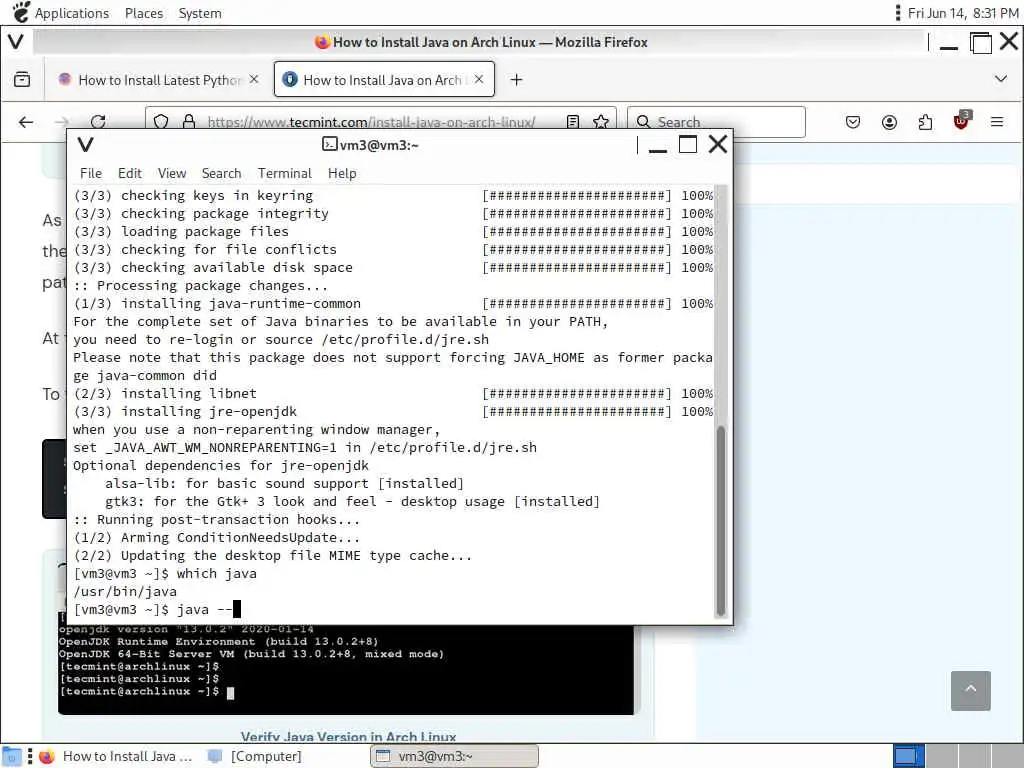The width and height of the screenshot is (1024, 768).
Task: Switch to How to Install Java taskbar item
Action: pos(116,756)
